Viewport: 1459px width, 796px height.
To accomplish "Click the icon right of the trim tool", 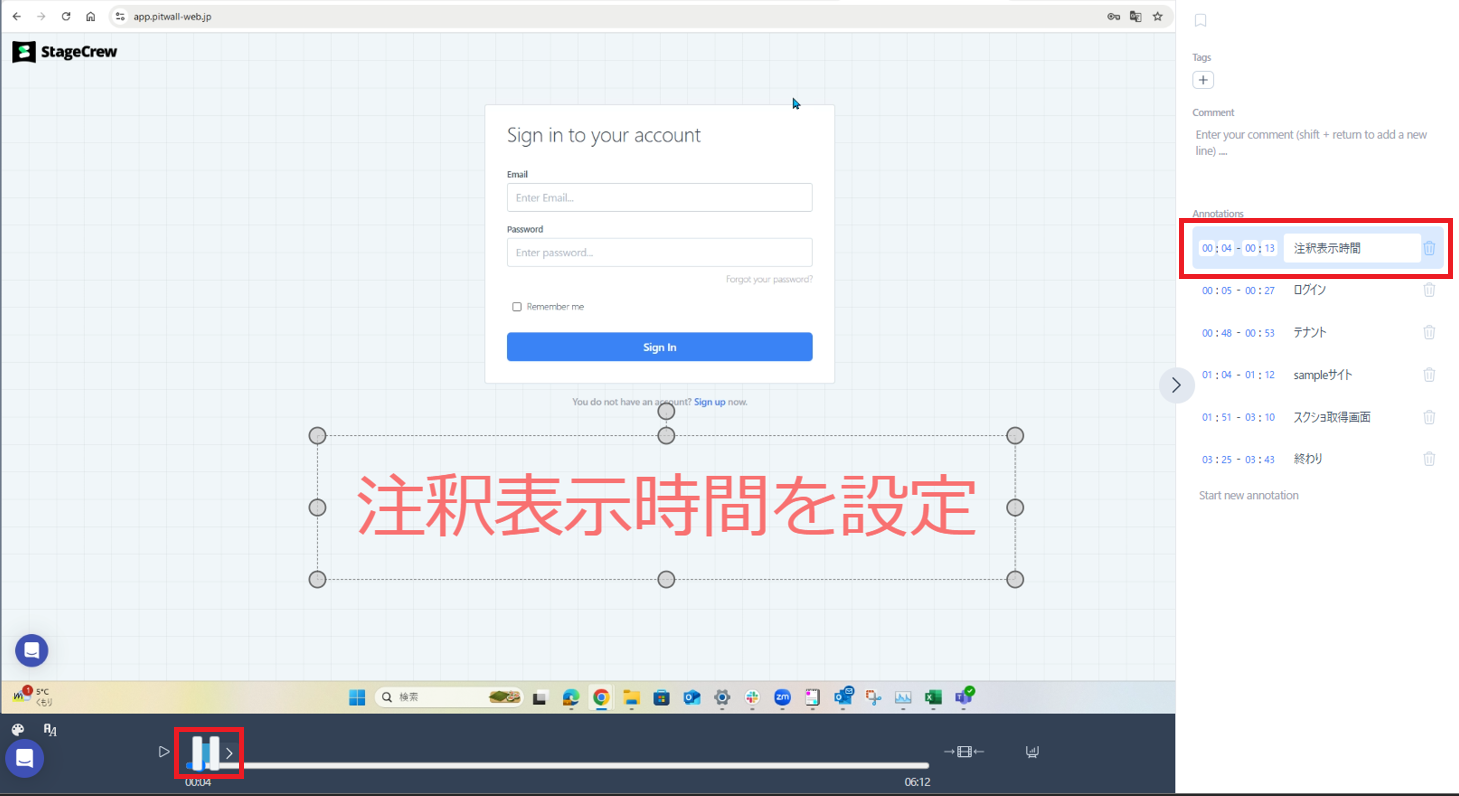I will point(1032,752).
